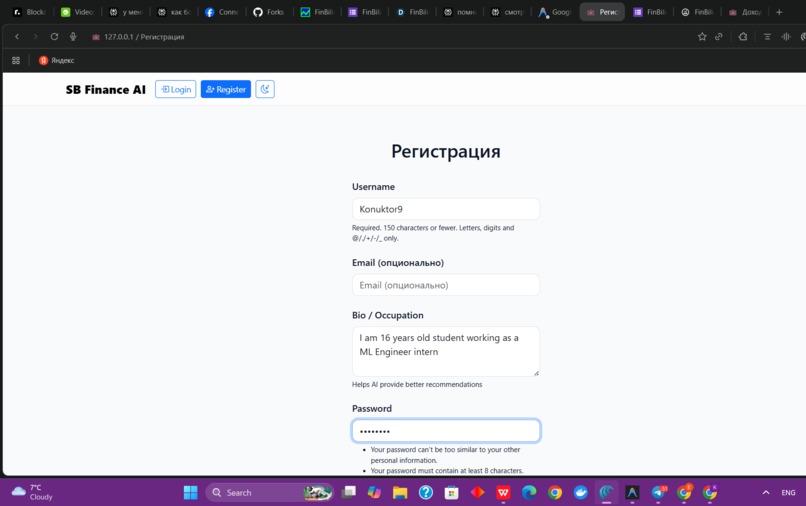Click the Bio / Occupation label
The width and height of the screenshot is (806, 506).
coord(388,315)
